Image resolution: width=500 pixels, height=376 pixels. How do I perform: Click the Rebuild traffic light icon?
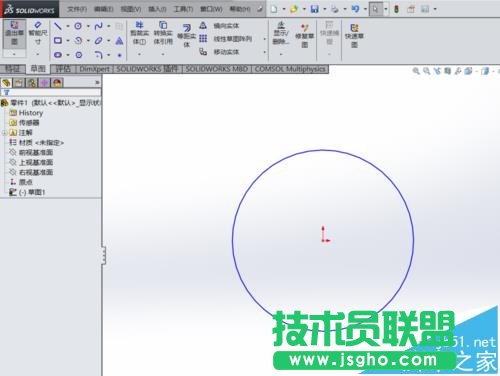[396, 9]
